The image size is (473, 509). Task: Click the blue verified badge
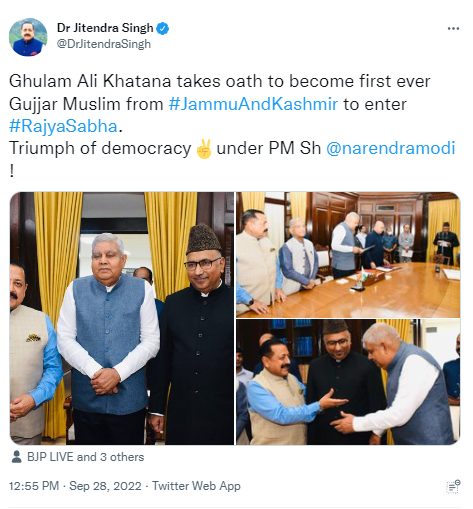pos(163,29)
